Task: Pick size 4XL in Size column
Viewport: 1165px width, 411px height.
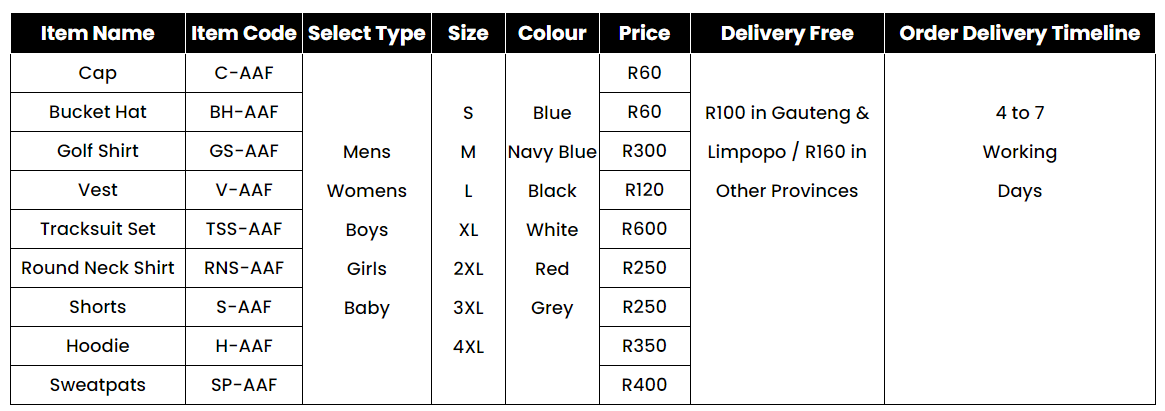Action: [468, 347]
